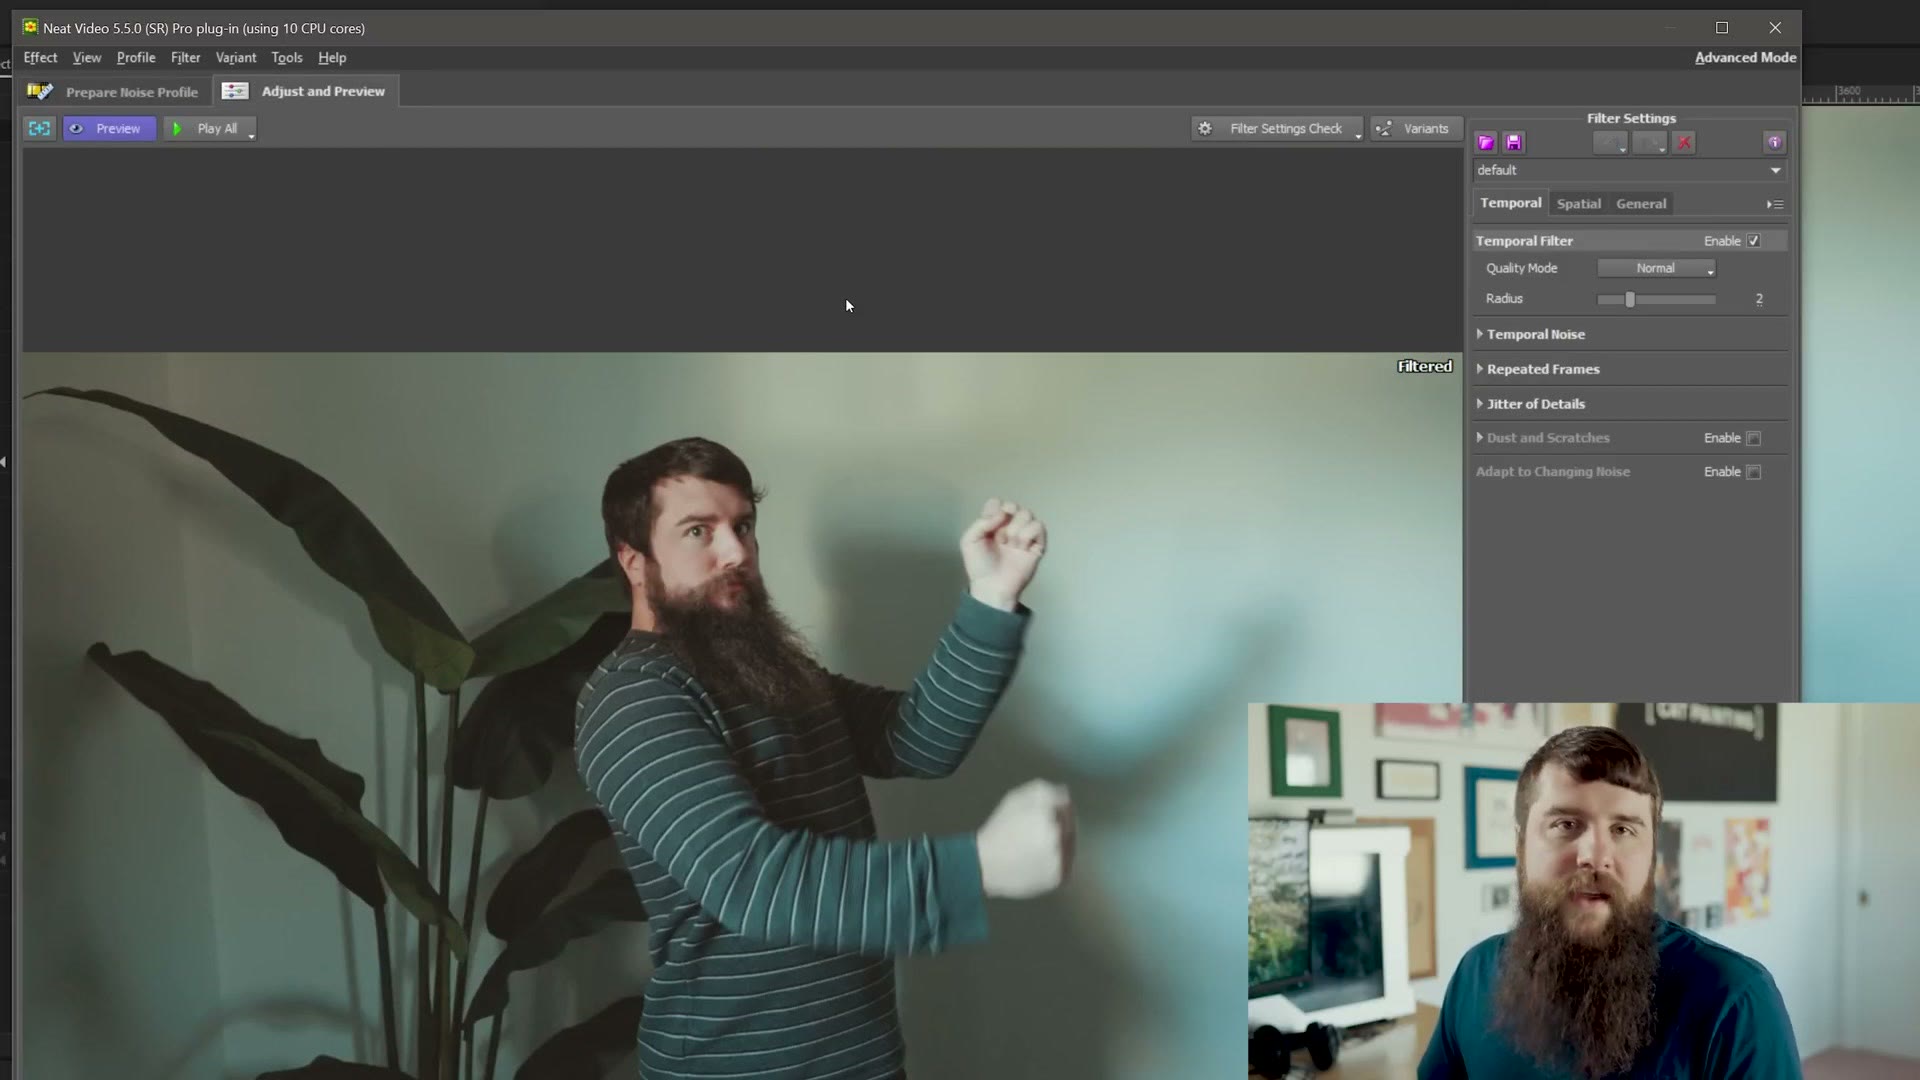Click the Filtered label on the preview
Image resolution: width=1920 pixels, height=1080 pixels.
point(1424,367)
